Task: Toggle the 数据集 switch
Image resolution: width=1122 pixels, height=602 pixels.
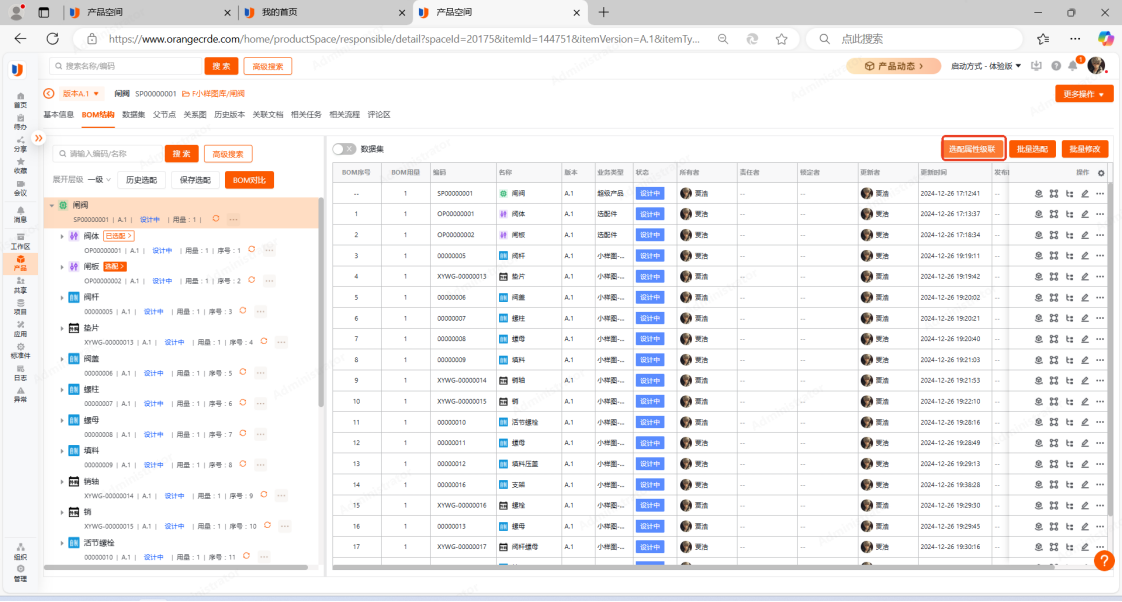Action: coord(344,149)
